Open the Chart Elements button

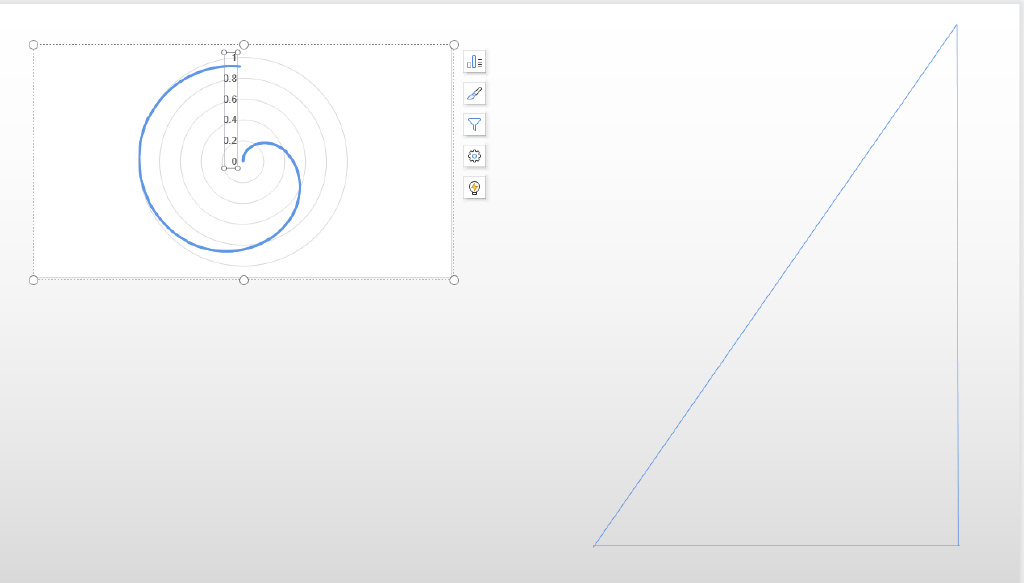[474, 62]
